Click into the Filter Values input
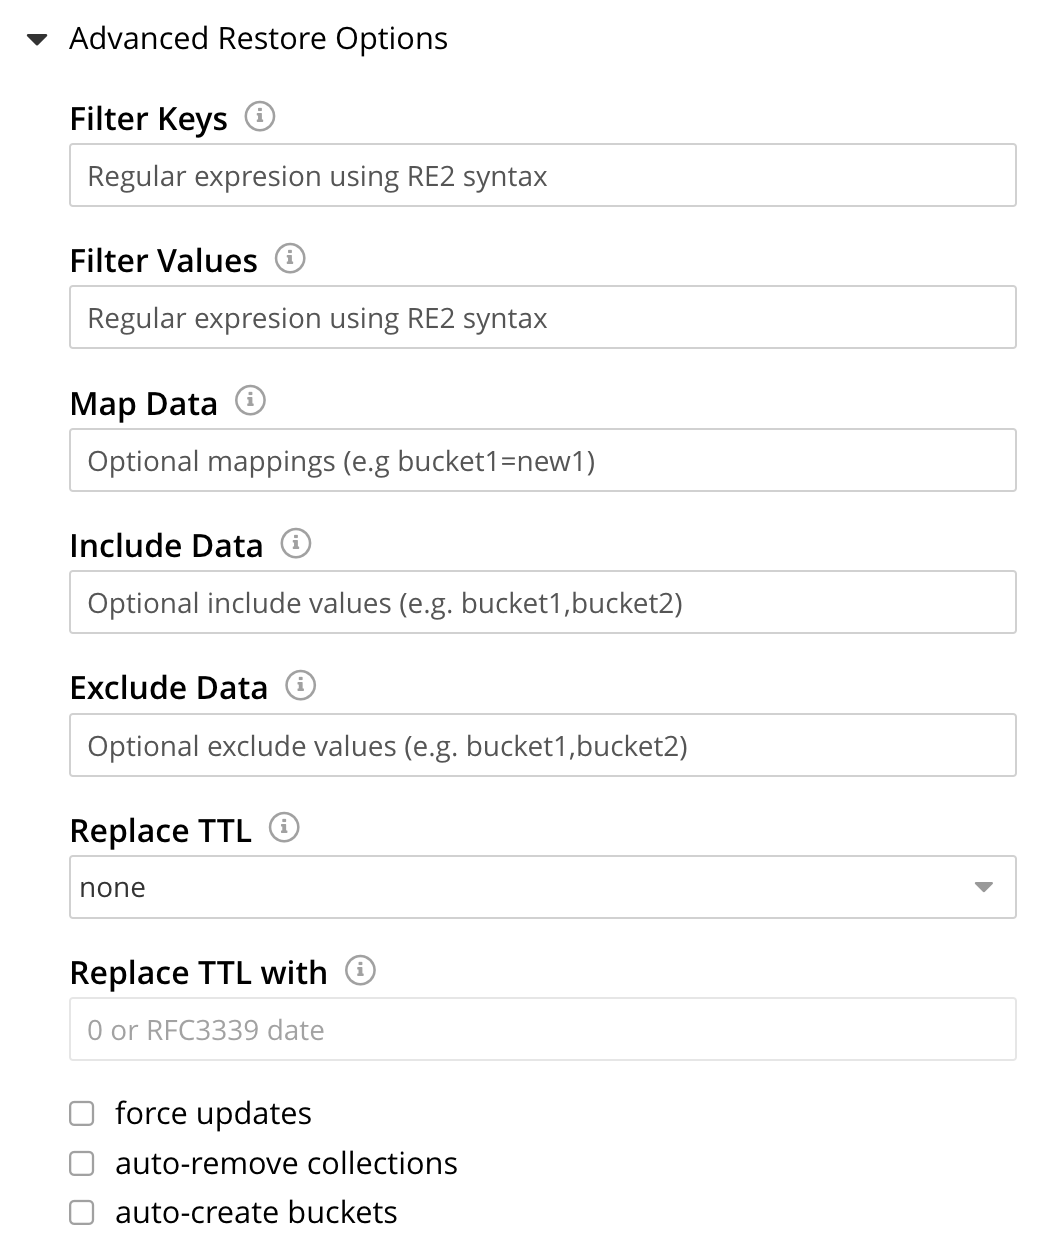The image size is (1038, 1260). (542, 318)
